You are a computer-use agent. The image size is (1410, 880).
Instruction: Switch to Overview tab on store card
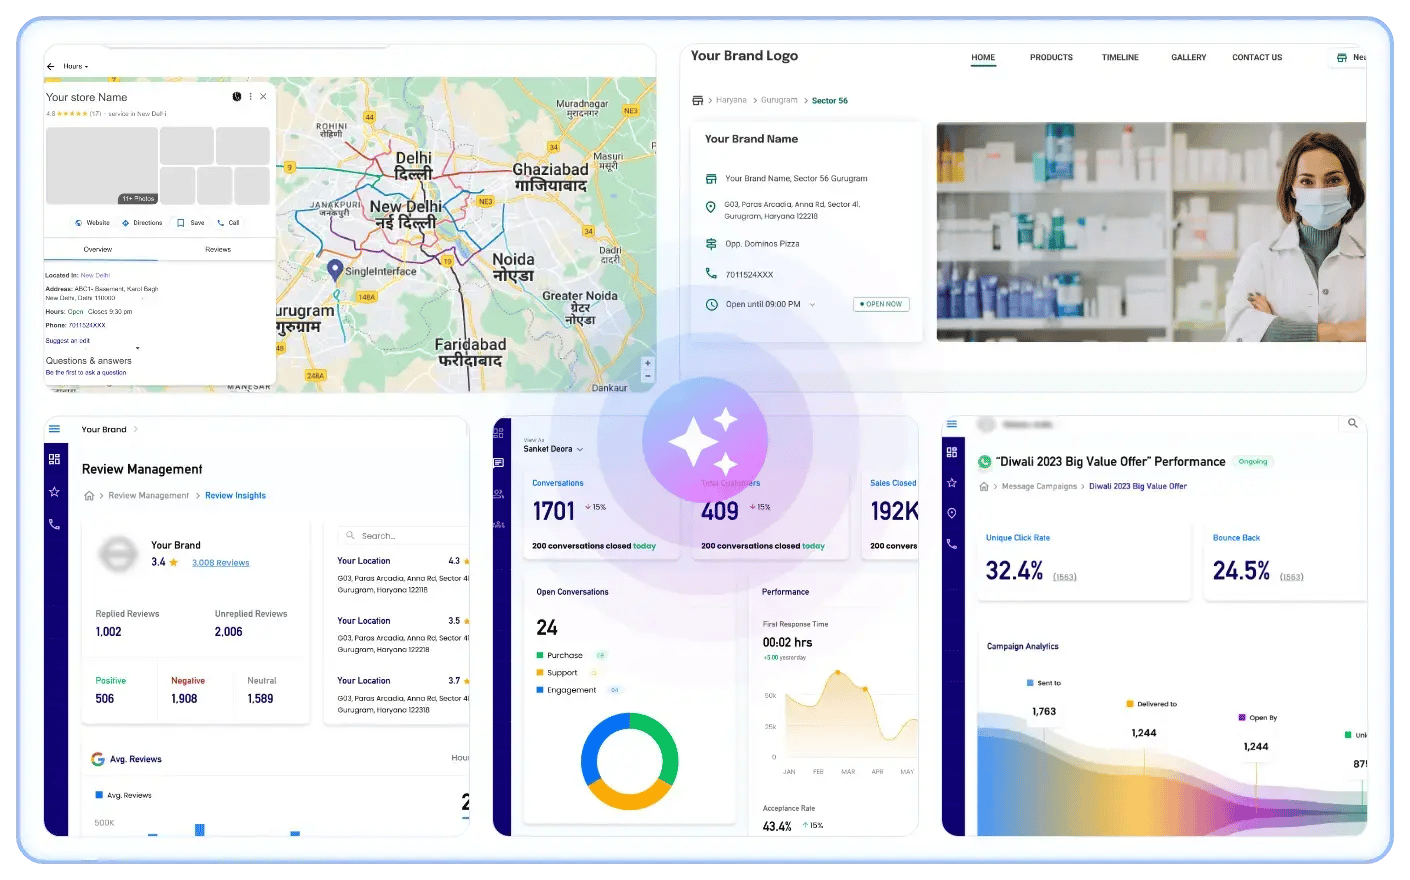point(98,249)
